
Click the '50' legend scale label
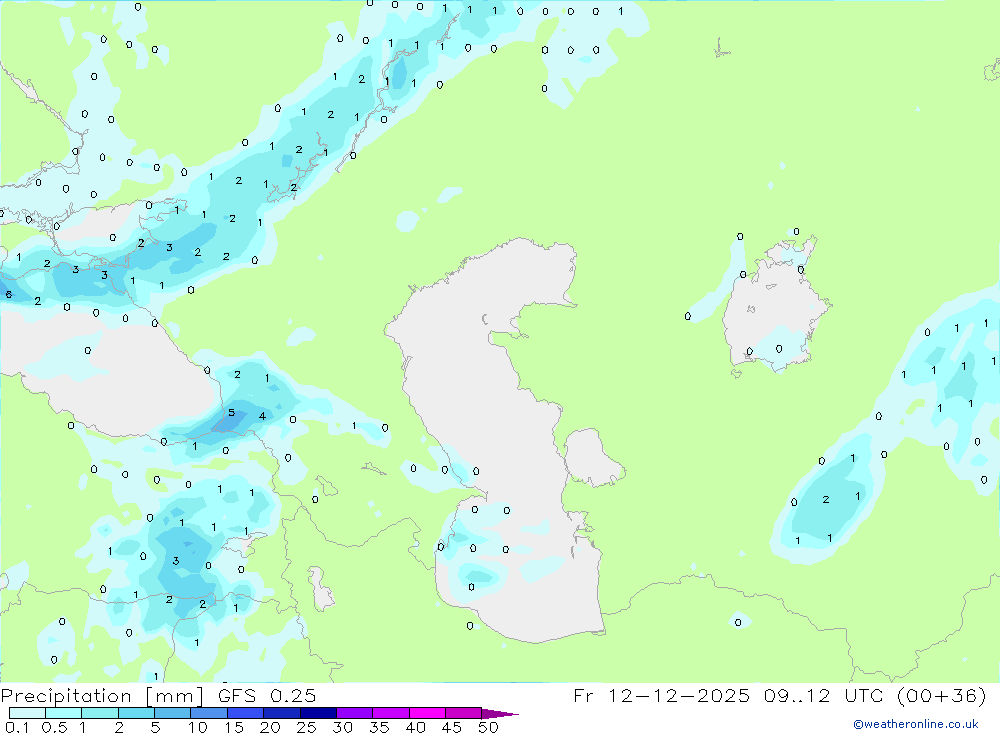click(x=488, y=727)
